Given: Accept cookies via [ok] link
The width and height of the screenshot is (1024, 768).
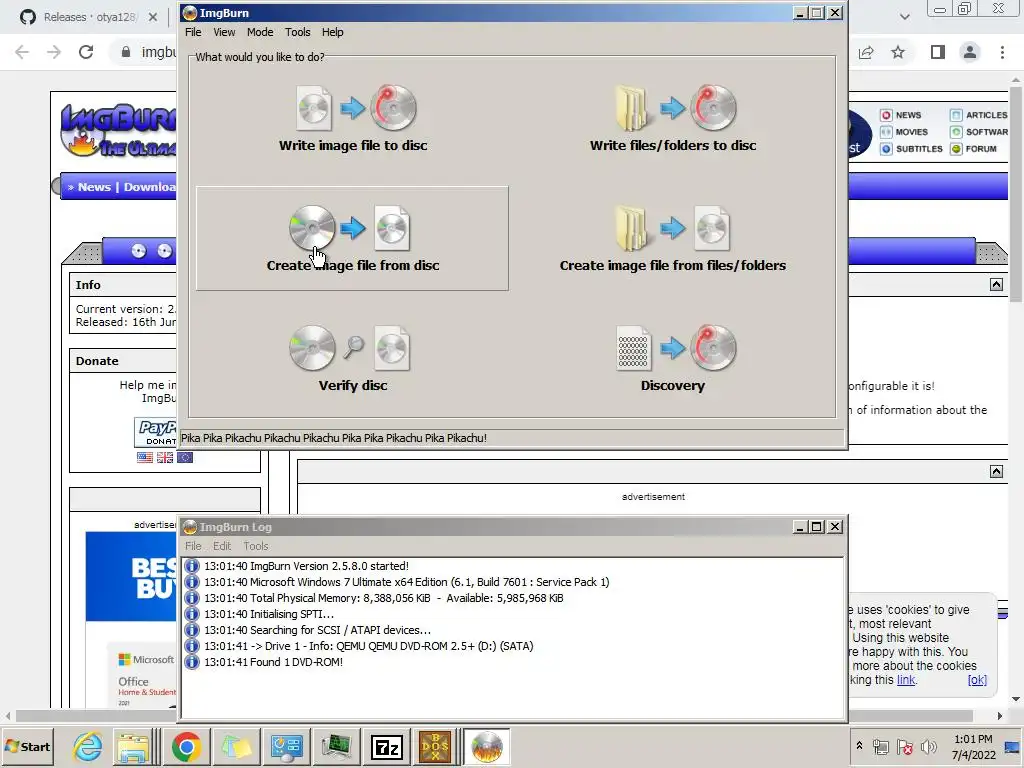Looking at the screenshot, I should click(977, 680).
